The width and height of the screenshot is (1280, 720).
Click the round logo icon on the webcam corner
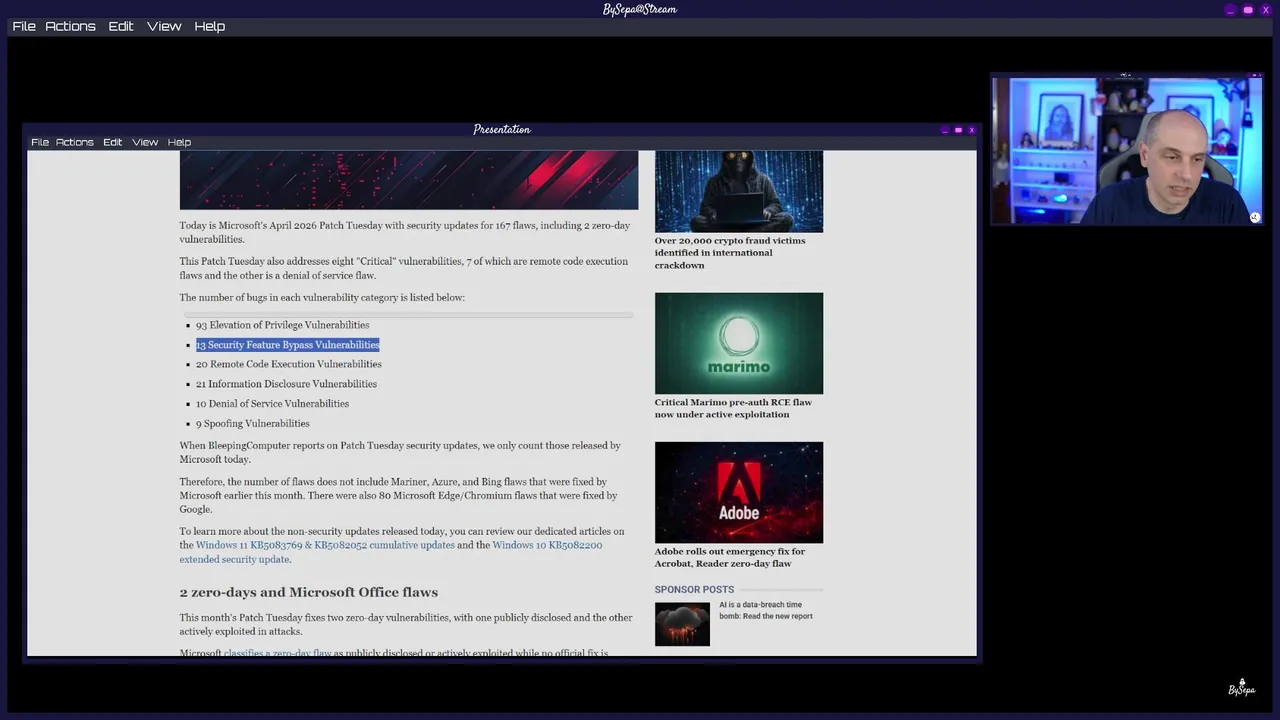(1255, 217)
